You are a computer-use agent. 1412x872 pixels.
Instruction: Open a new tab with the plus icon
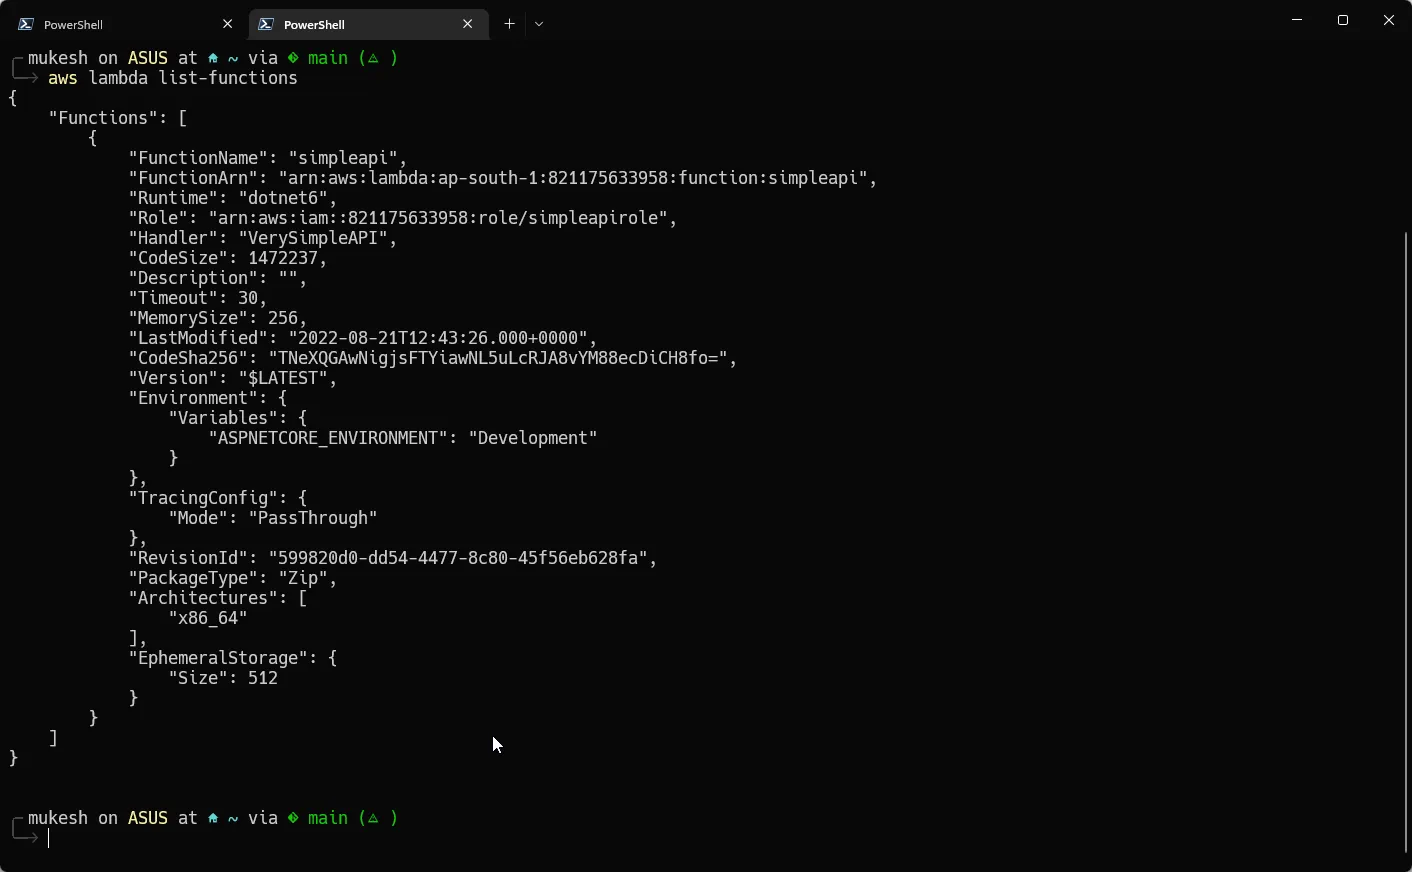click(509, 23)
